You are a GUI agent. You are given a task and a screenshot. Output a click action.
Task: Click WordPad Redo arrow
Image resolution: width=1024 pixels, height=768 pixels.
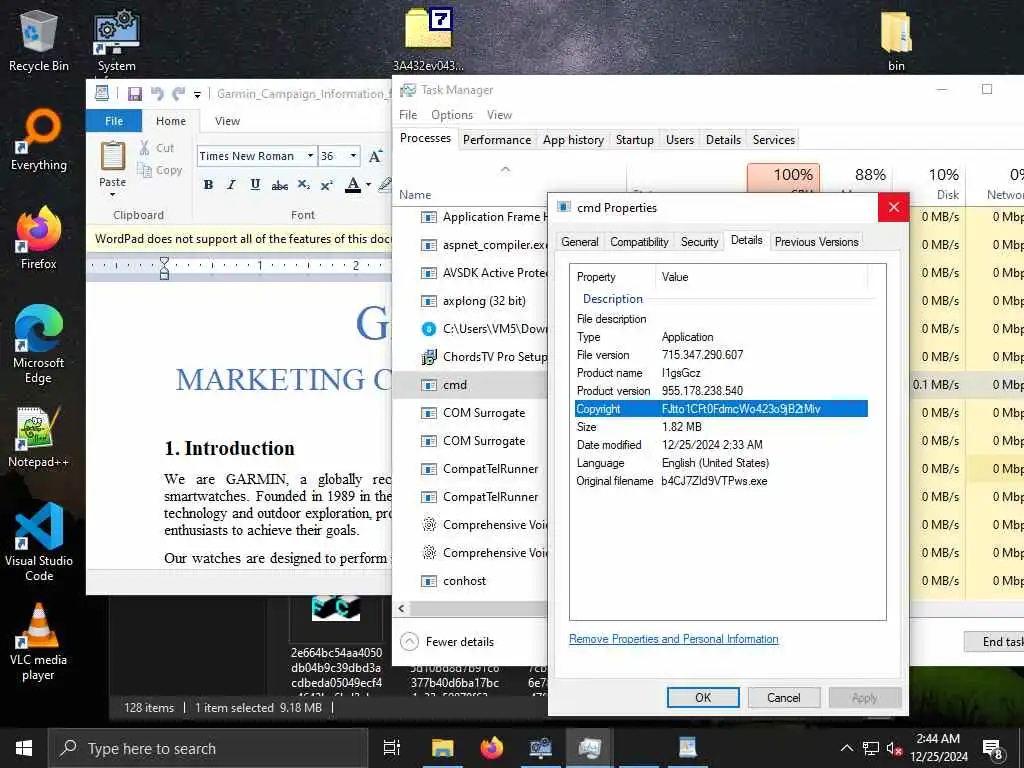[178, 93]
